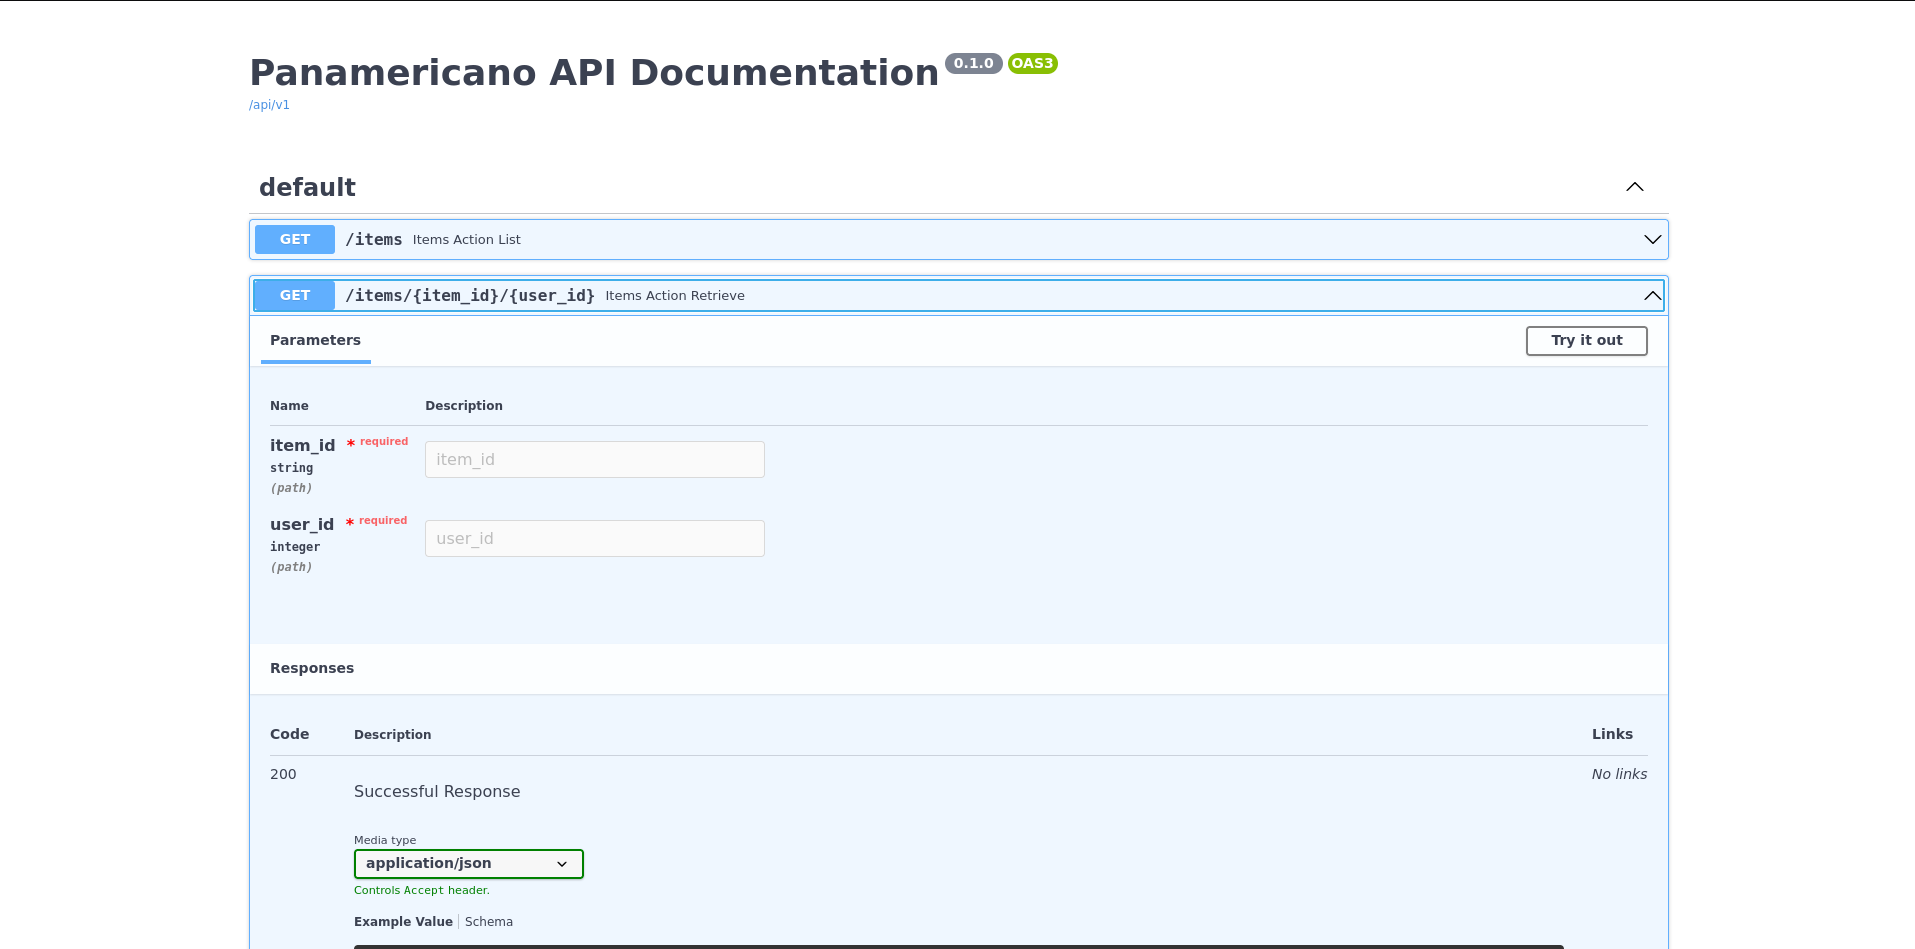The image size is (1915, 949).
Task: Select the Parameters tab
Action: [x=315, y=341]
